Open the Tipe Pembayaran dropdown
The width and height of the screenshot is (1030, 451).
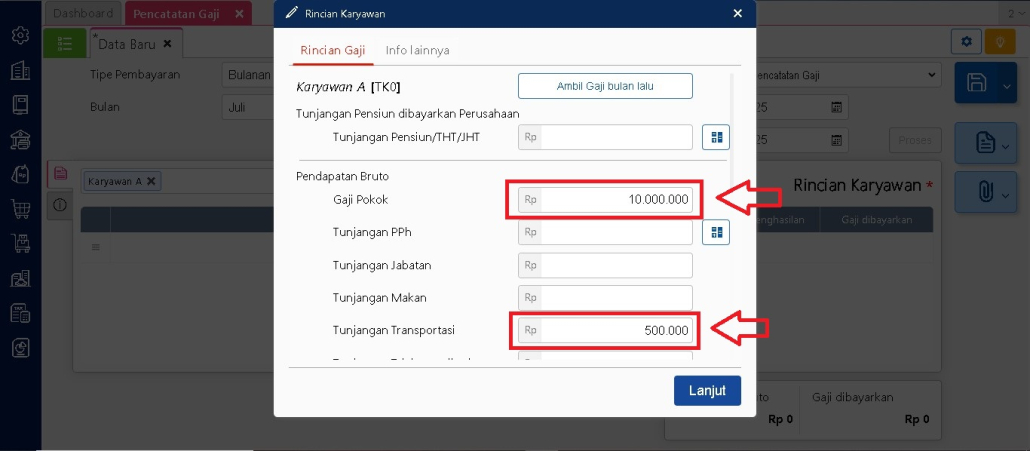pyautogui.click(x=247, y=75)
